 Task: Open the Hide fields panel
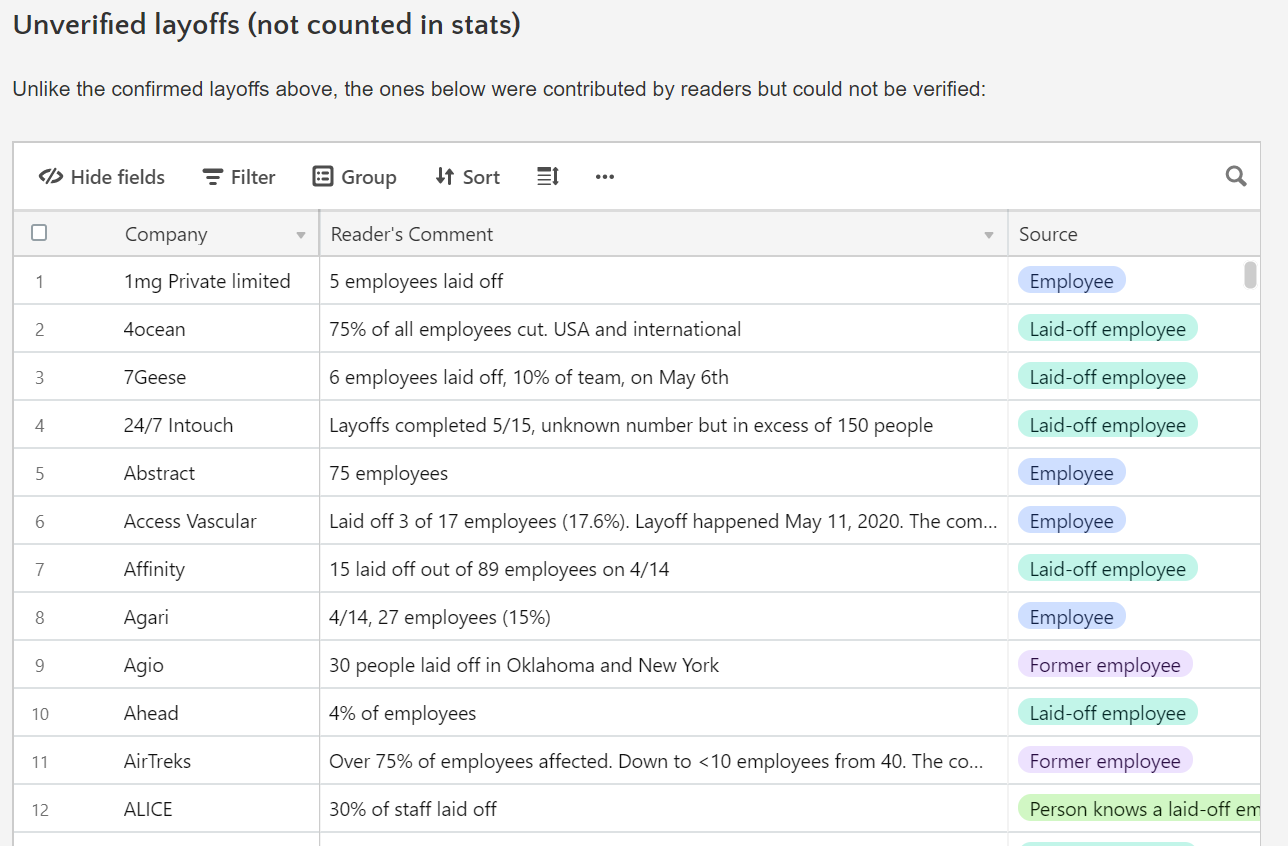tap(100, 177)
